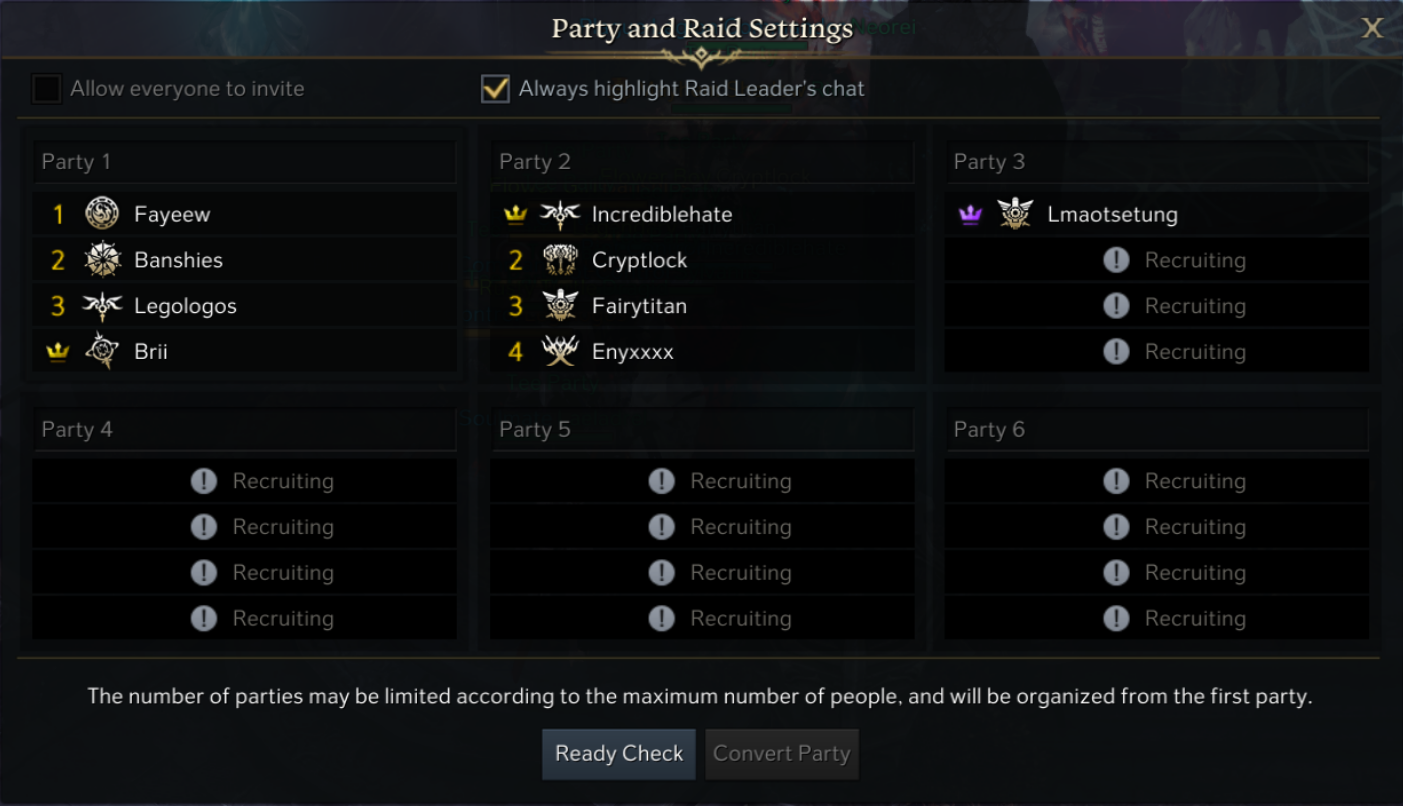Click the class icon beside Fayeew
The width and height of the screenshot is (1403, 806).
tap(102, 213)
